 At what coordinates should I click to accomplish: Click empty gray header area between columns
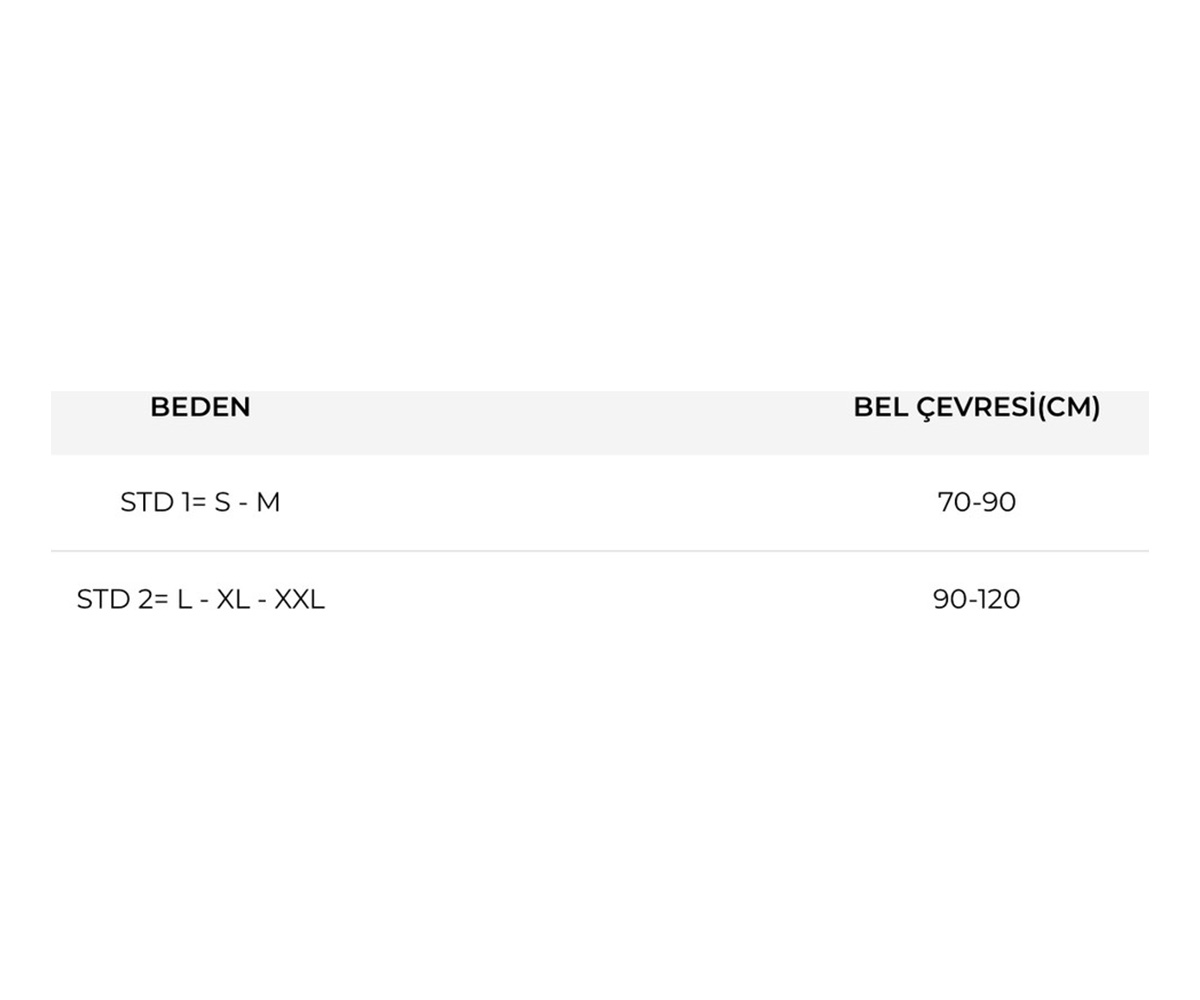550,422
